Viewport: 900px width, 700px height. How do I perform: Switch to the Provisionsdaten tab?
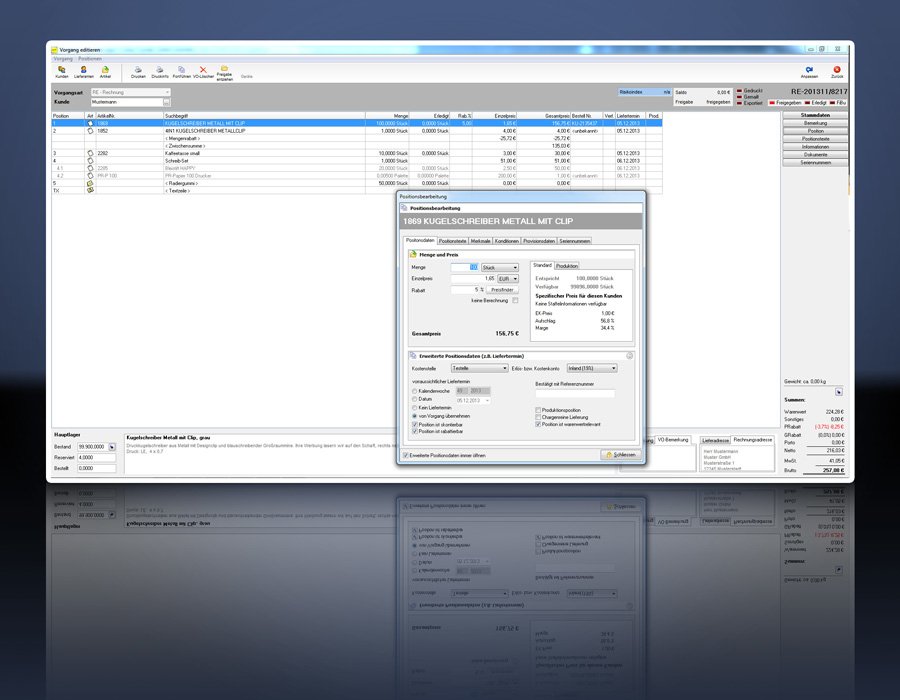coord(539,241)
